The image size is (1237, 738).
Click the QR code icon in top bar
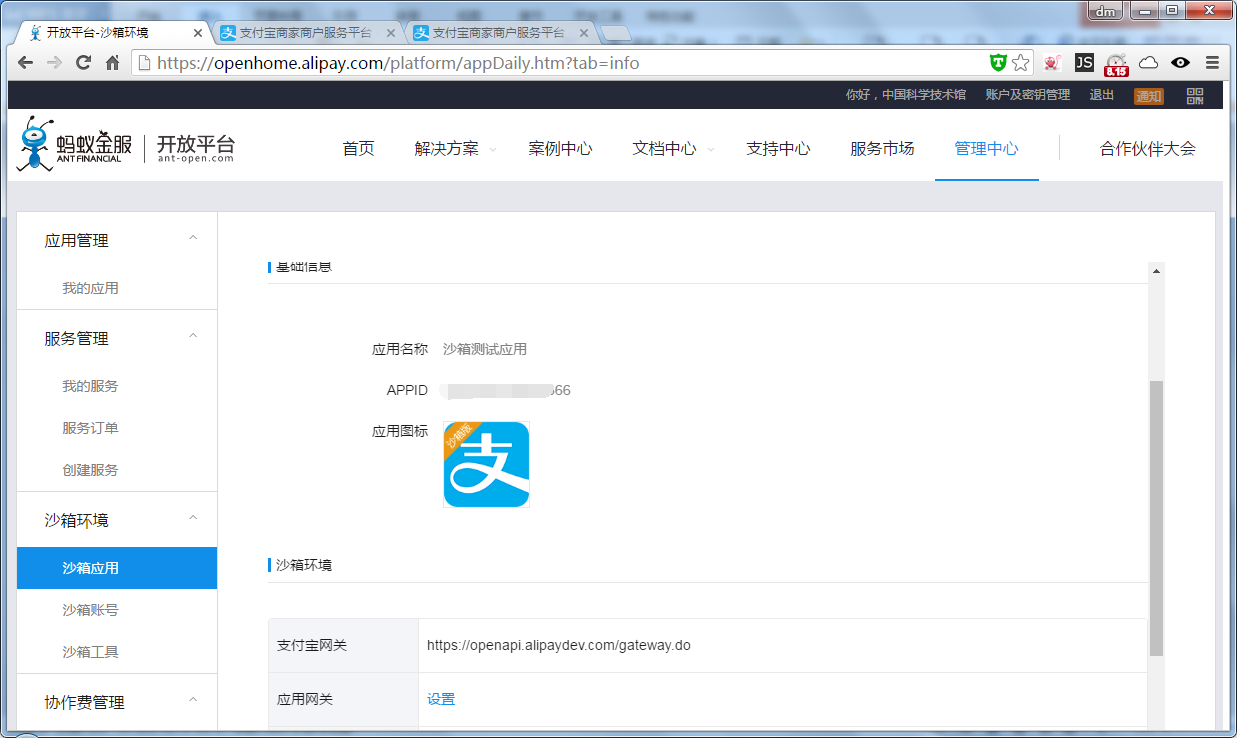point(1195,95)
